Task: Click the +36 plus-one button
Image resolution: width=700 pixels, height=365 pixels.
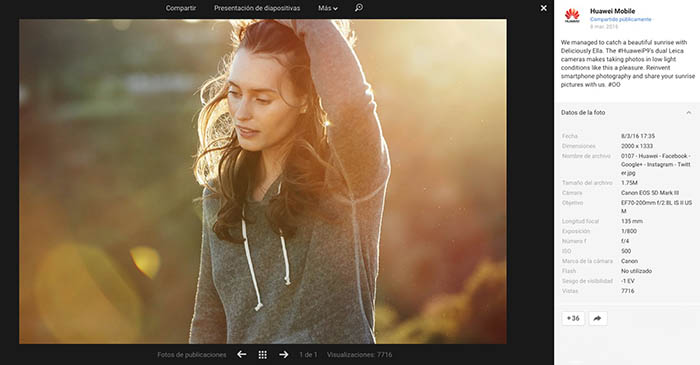Action: [x=573, y=318]
